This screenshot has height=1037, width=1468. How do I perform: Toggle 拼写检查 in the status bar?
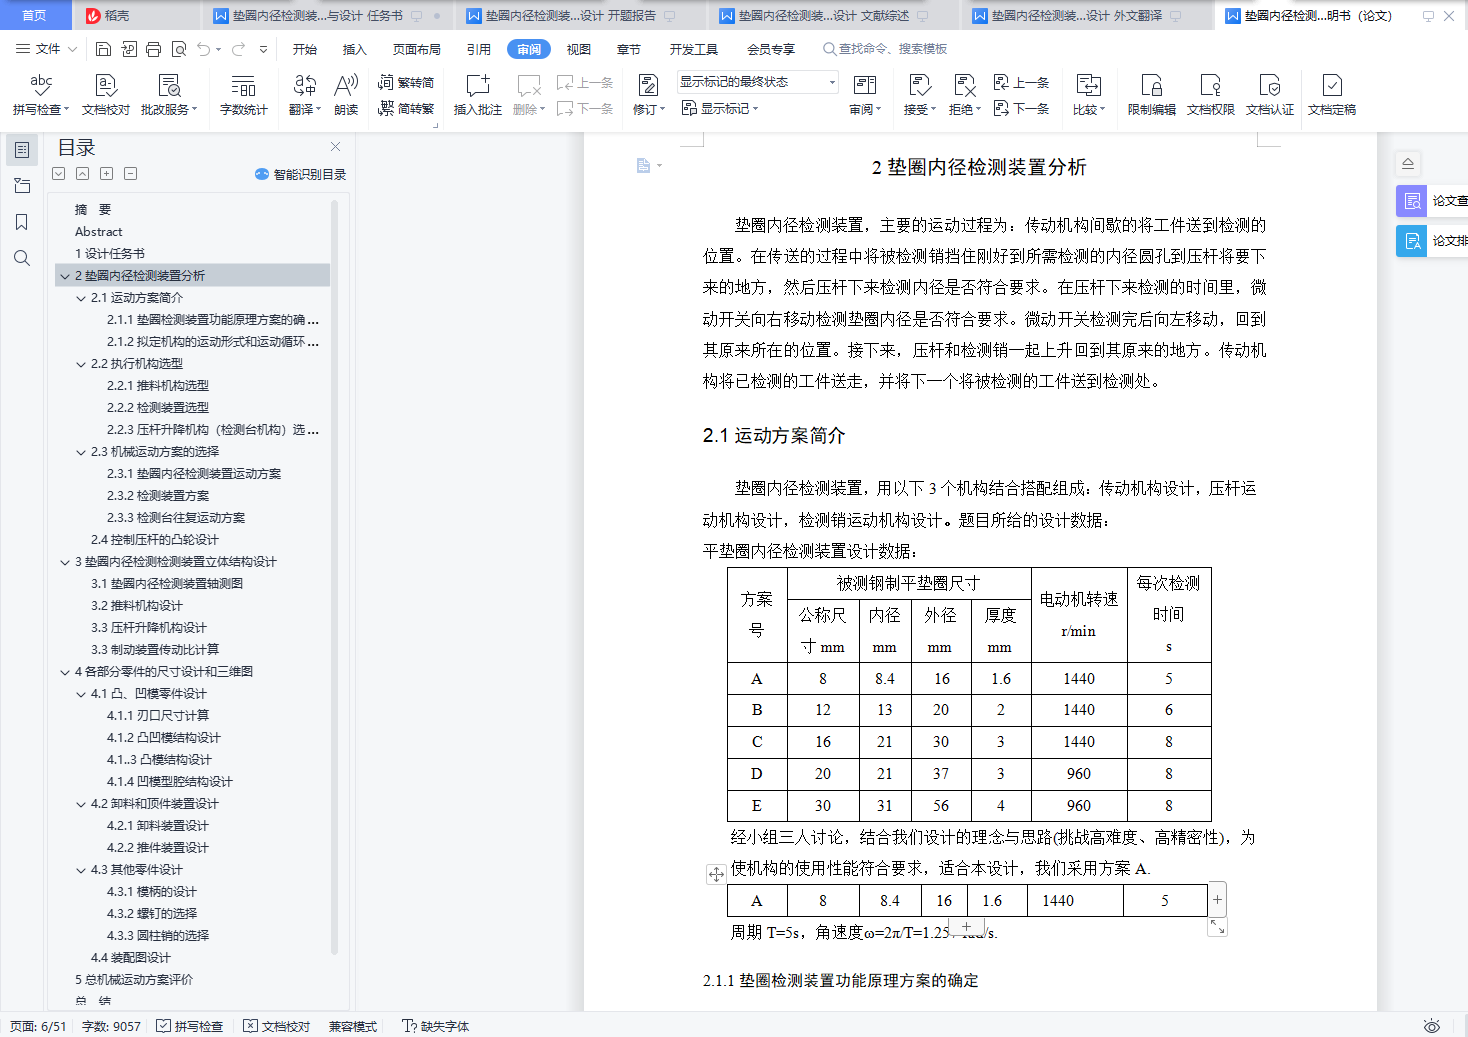click(190, 1026)
